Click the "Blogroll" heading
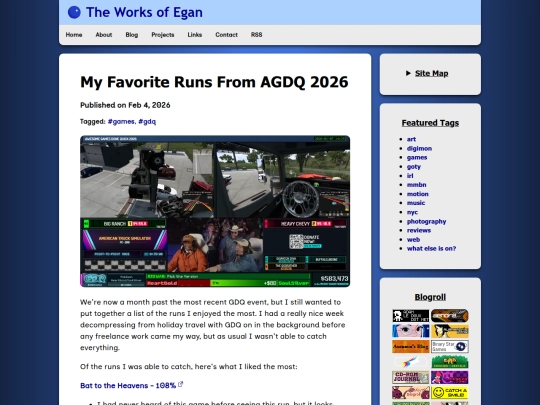The height and width of the screenshot is (405, 540). [x=430, y=297]
